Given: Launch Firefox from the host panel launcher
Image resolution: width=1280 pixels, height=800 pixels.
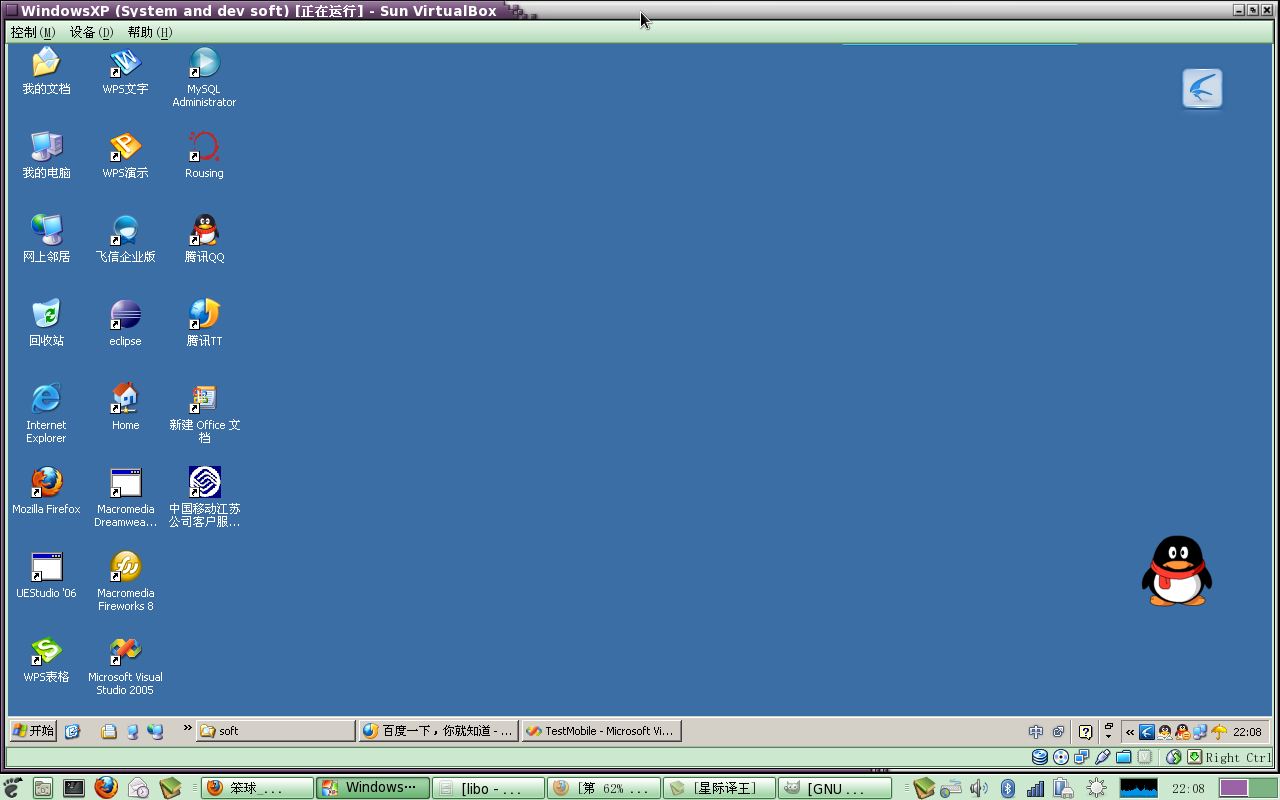Looking at the screenshot, I should 106,788.
